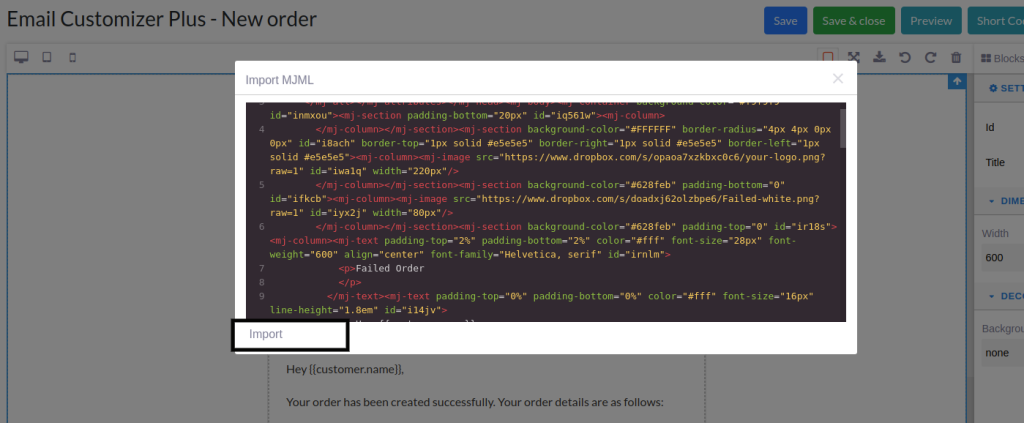This screenshot has height=423, width=1024.
Task: Open the Short Code button
Action: click(x=996, y=21)
